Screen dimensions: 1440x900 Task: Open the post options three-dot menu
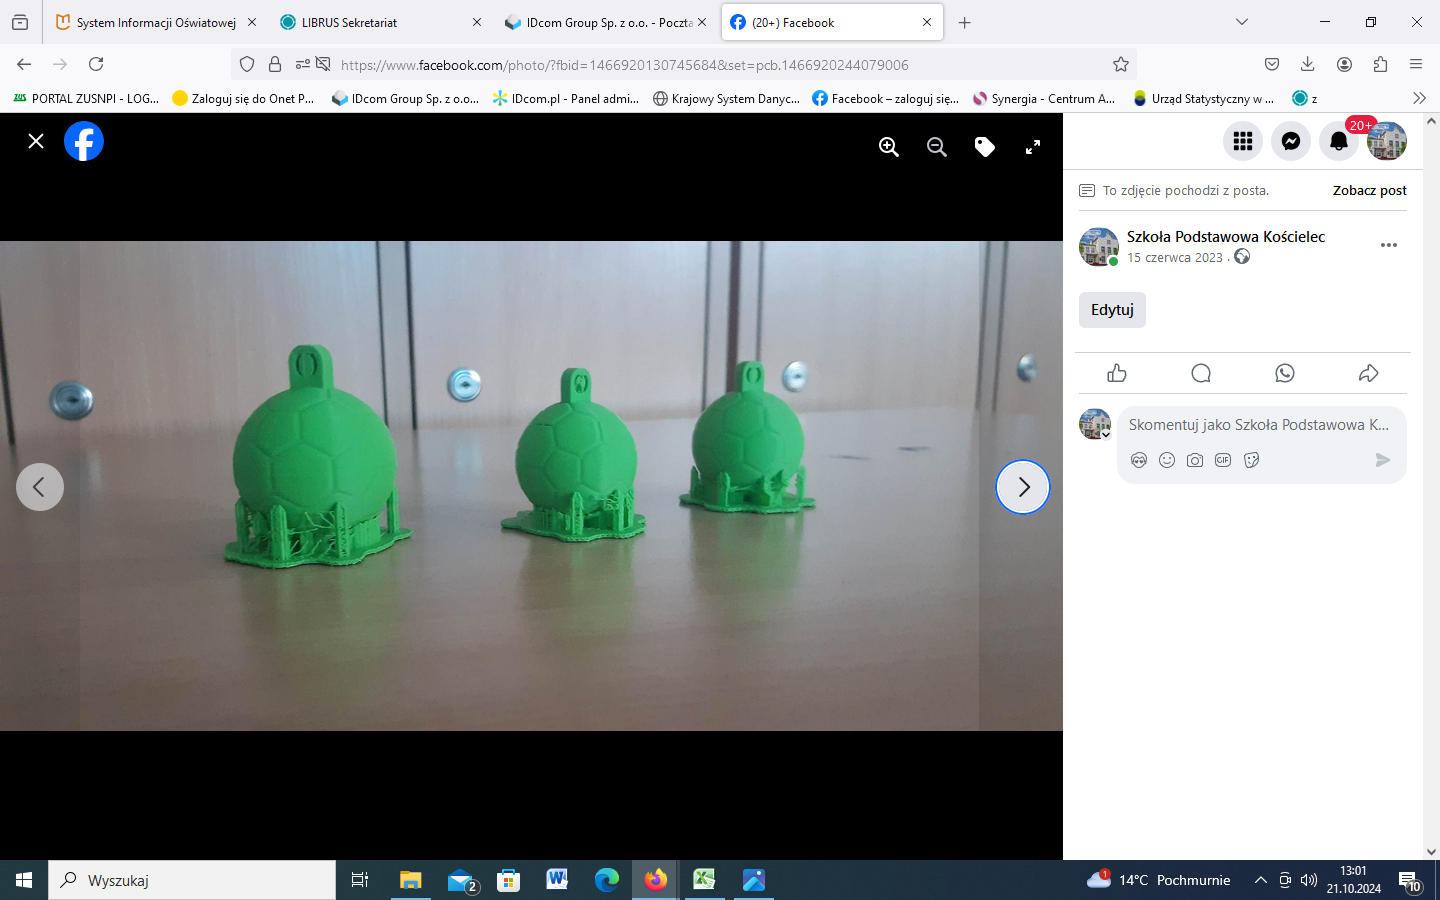[1388, 245]
